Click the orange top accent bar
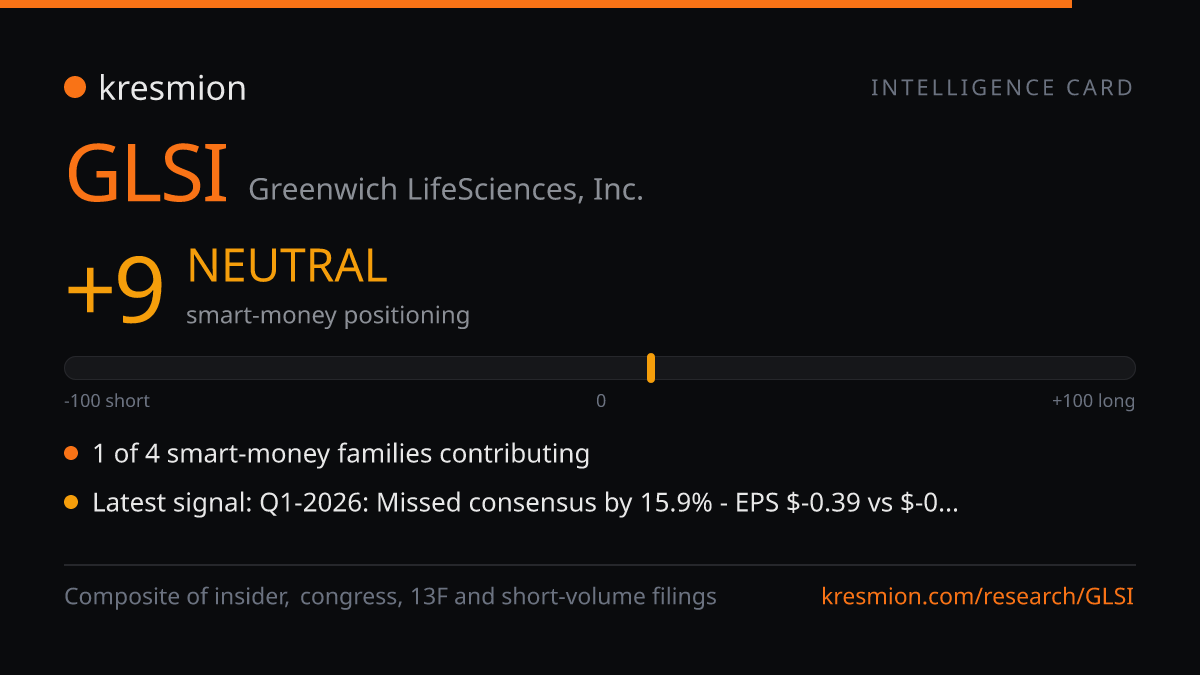Screen dimensions: 1200x675 click(x=536, y=4)
